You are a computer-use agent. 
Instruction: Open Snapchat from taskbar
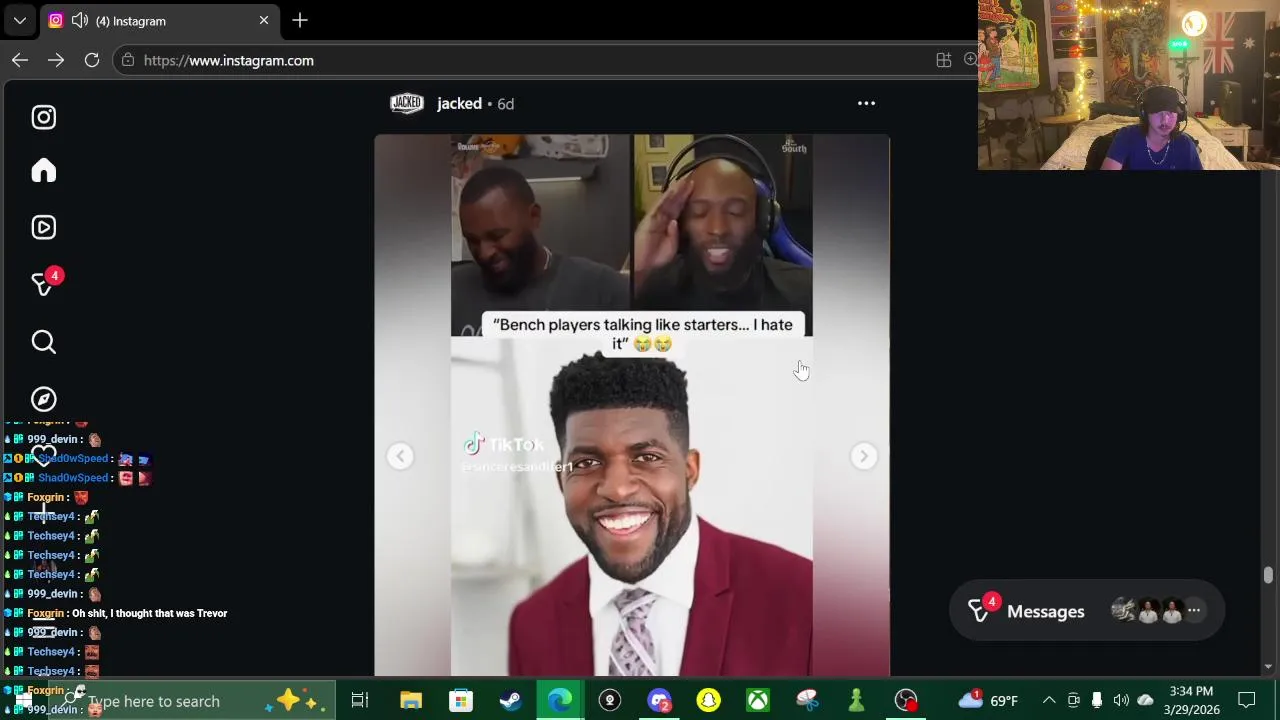[708, 700]
